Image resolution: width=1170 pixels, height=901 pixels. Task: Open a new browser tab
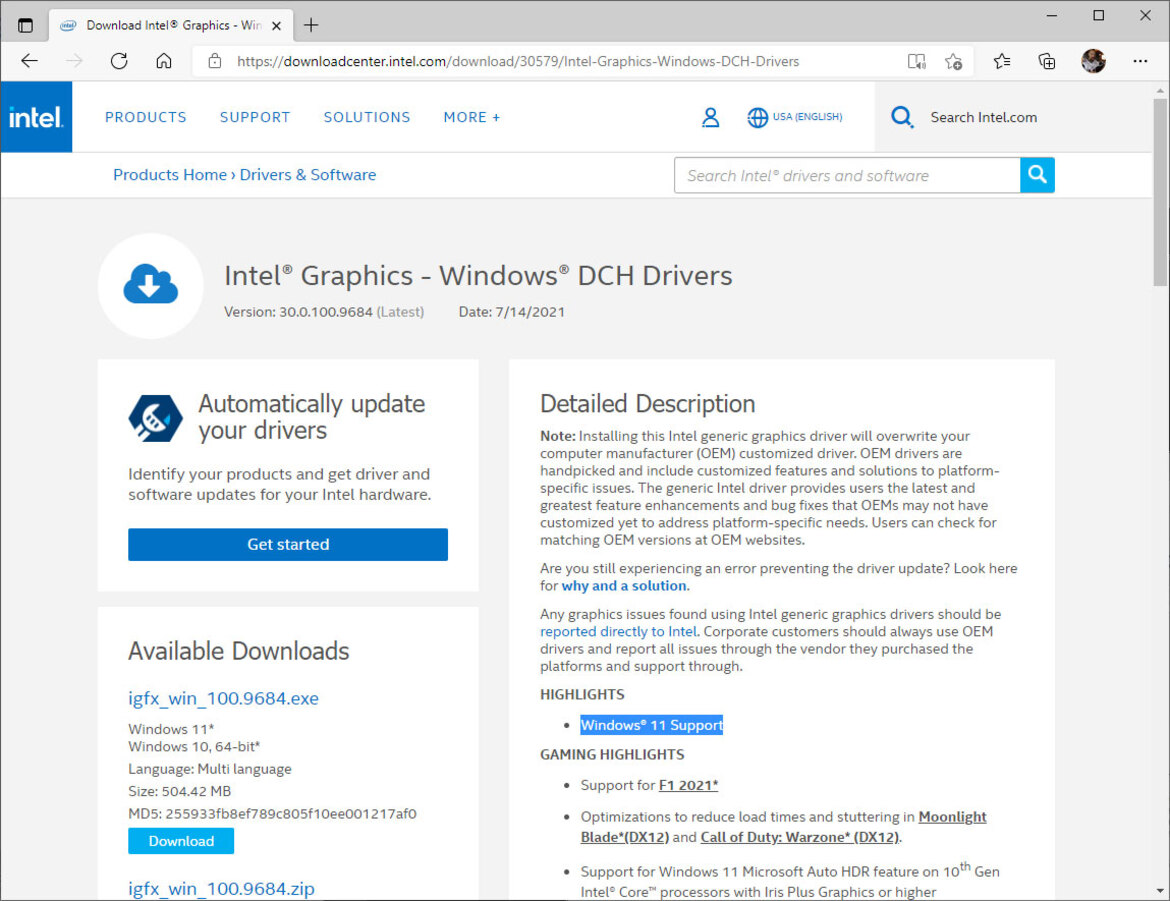click(x=311, y=25)
